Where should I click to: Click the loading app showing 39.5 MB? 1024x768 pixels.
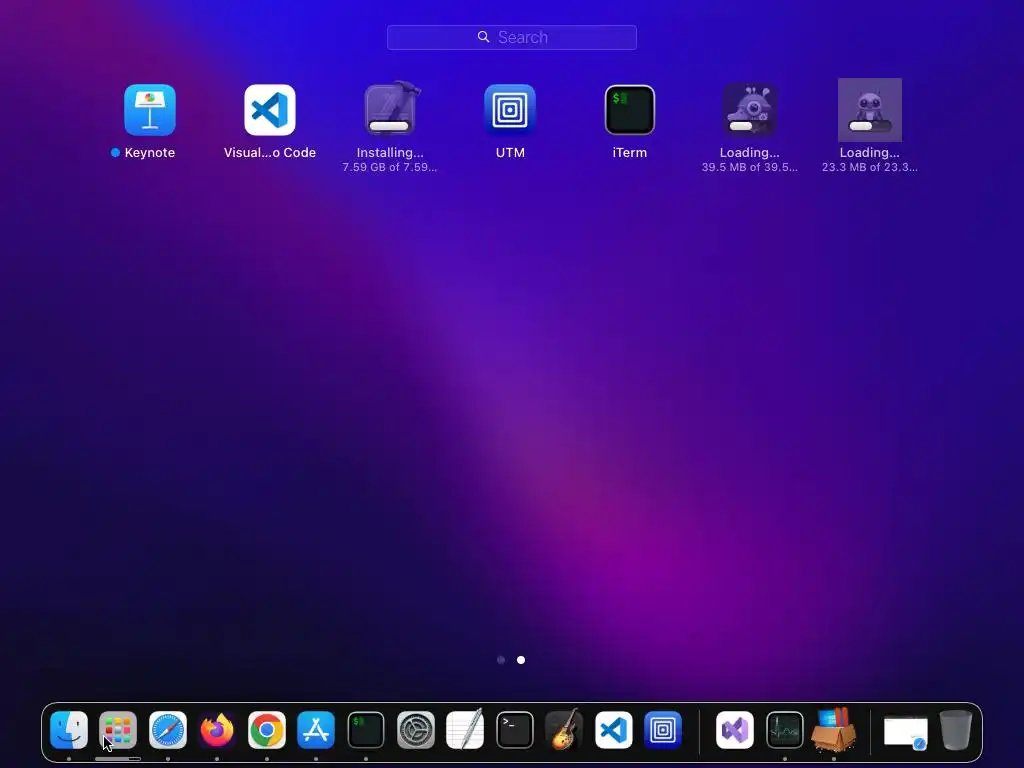coord(750,110)
